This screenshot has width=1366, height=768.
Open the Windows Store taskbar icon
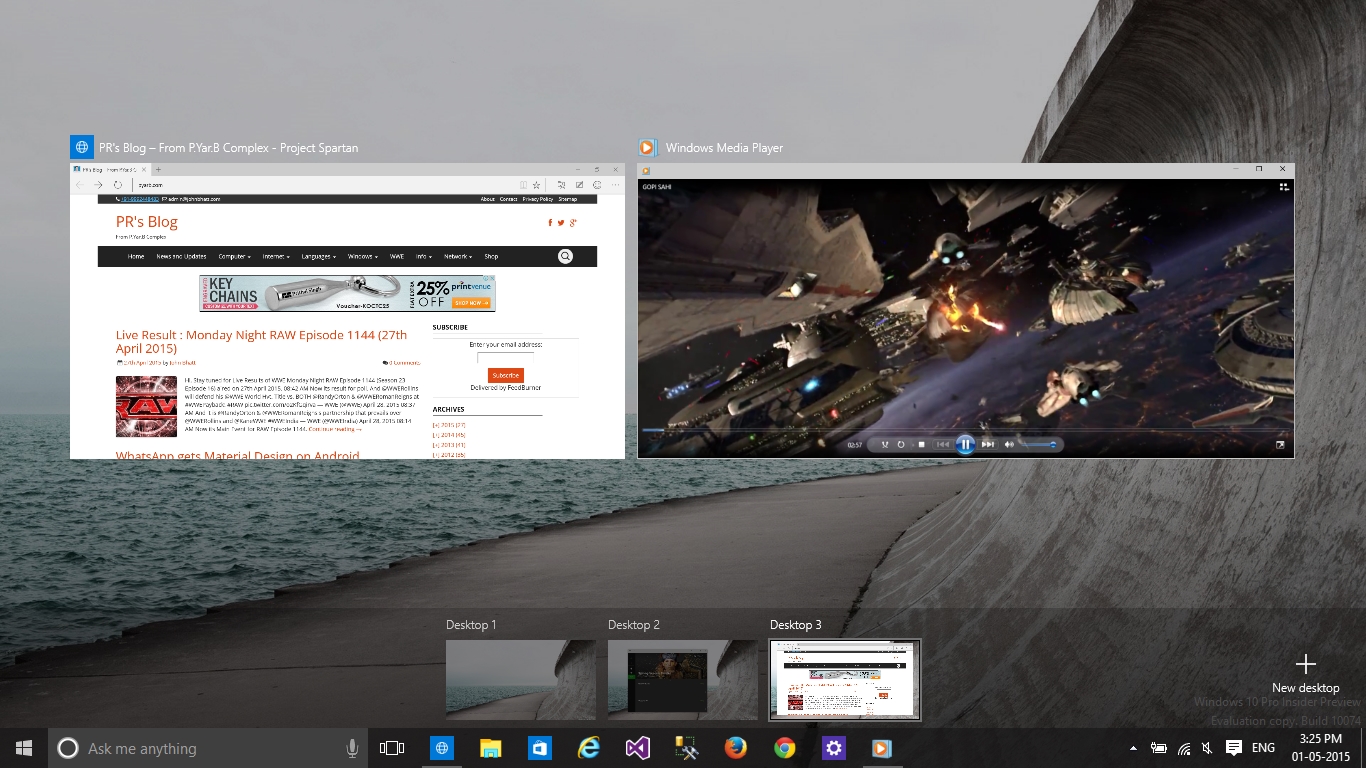(x=539, y=748)
